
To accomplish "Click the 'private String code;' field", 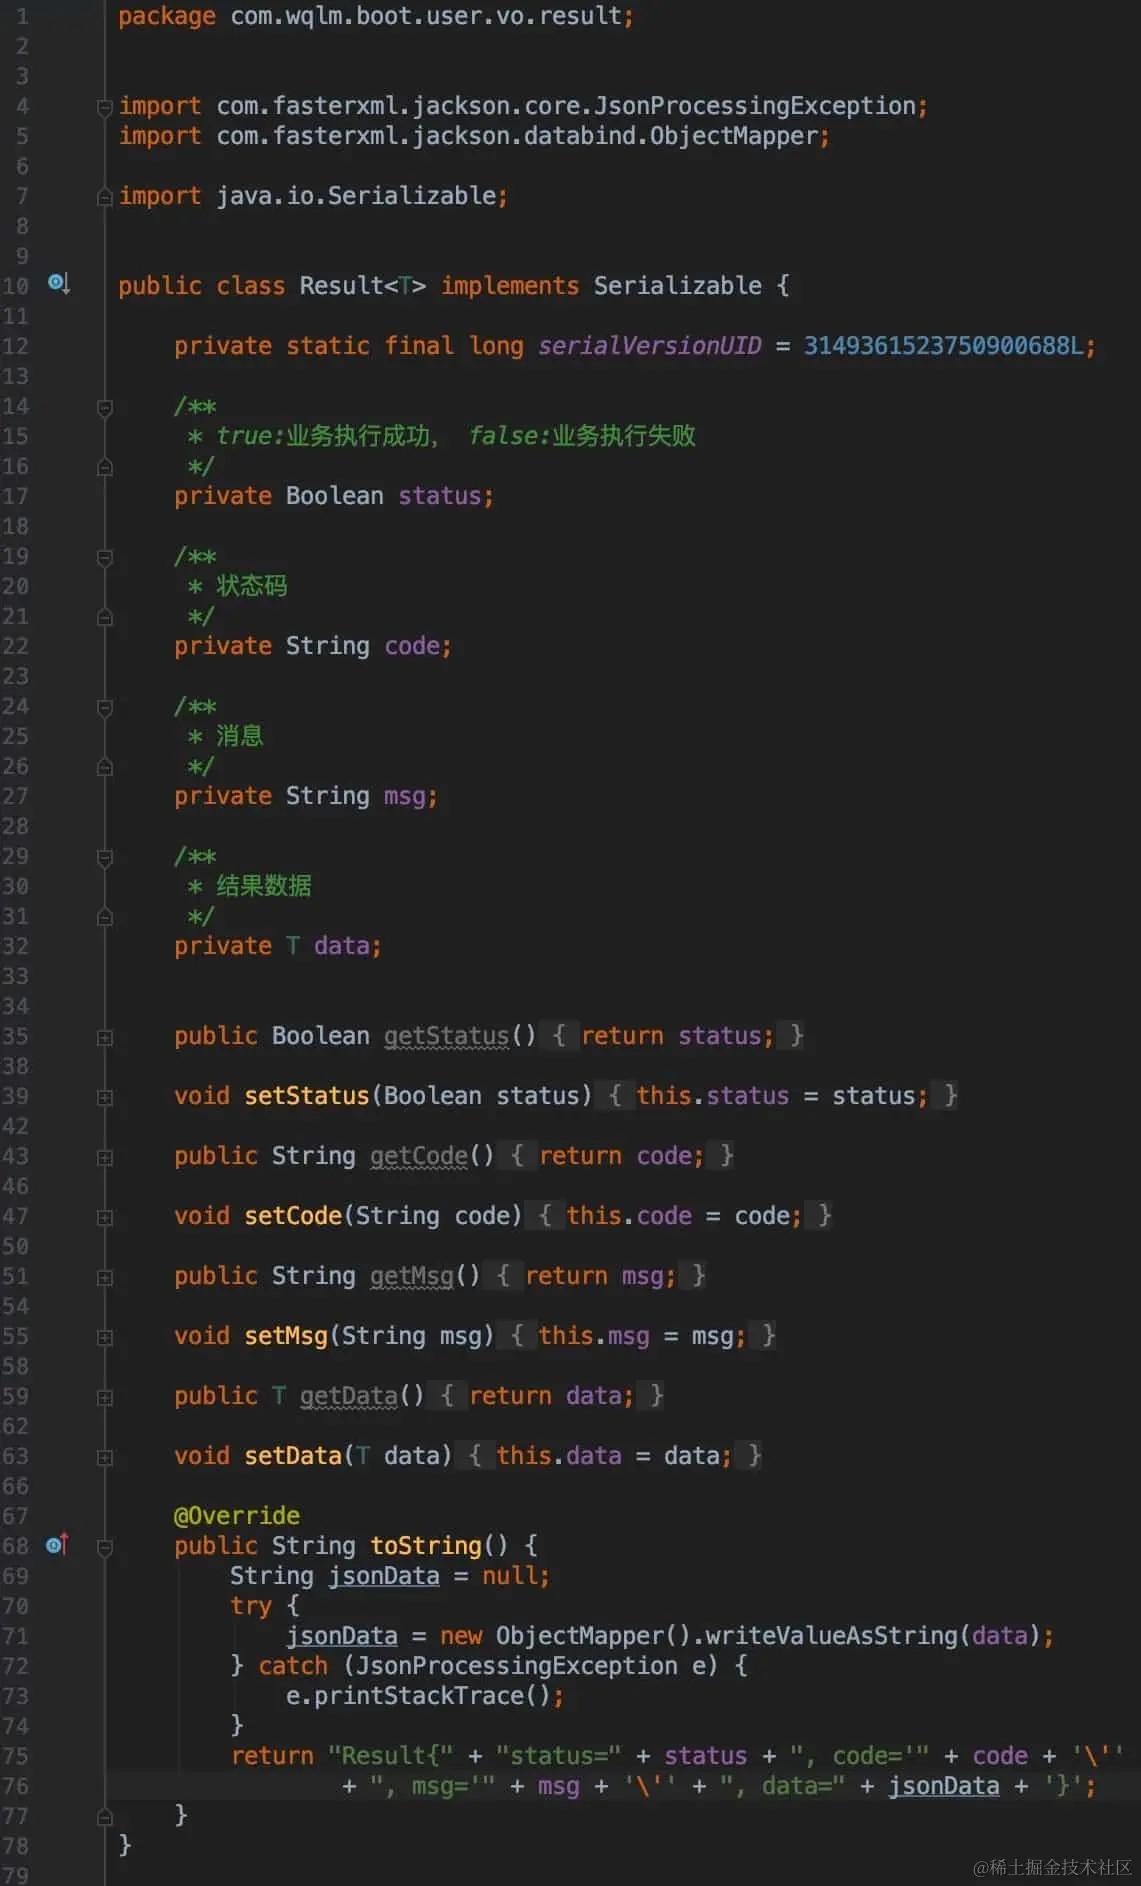I will click(313, 646).
